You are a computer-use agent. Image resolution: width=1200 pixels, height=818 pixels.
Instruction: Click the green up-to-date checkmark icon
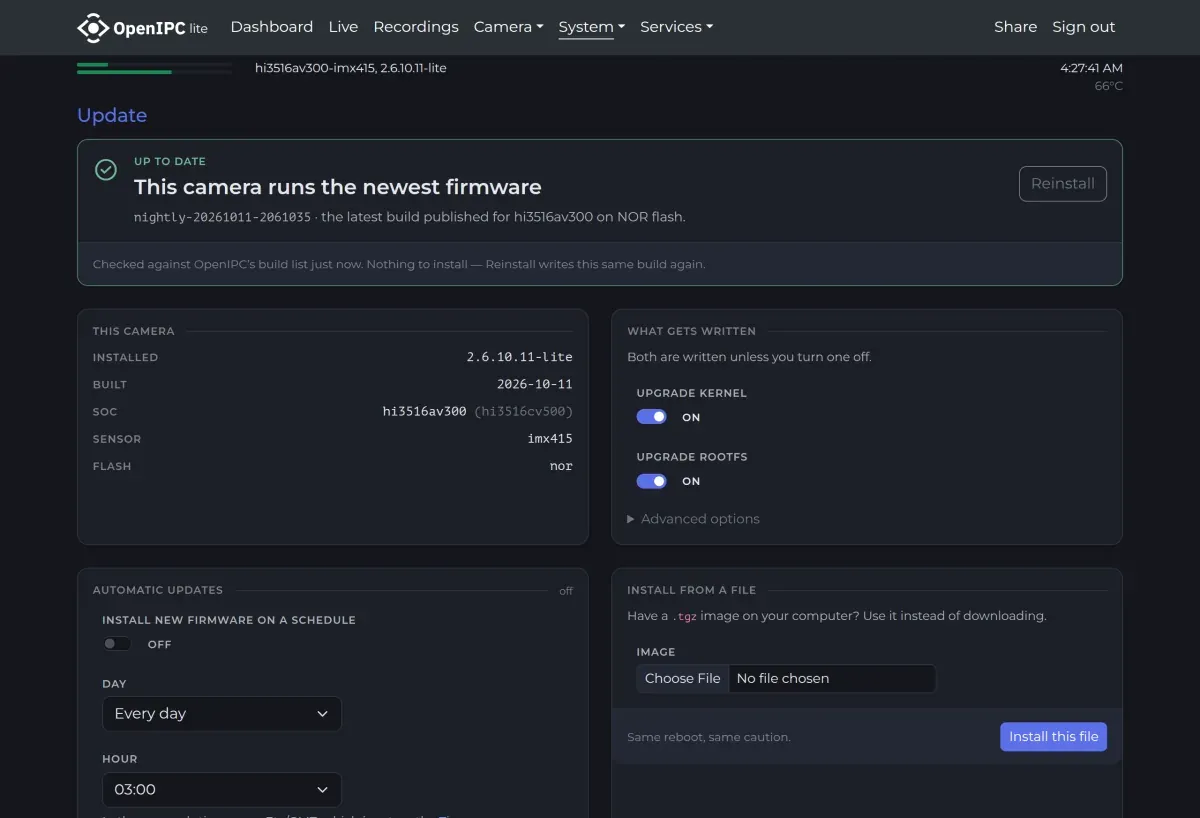pyautogui.click(x=106, y=170)
